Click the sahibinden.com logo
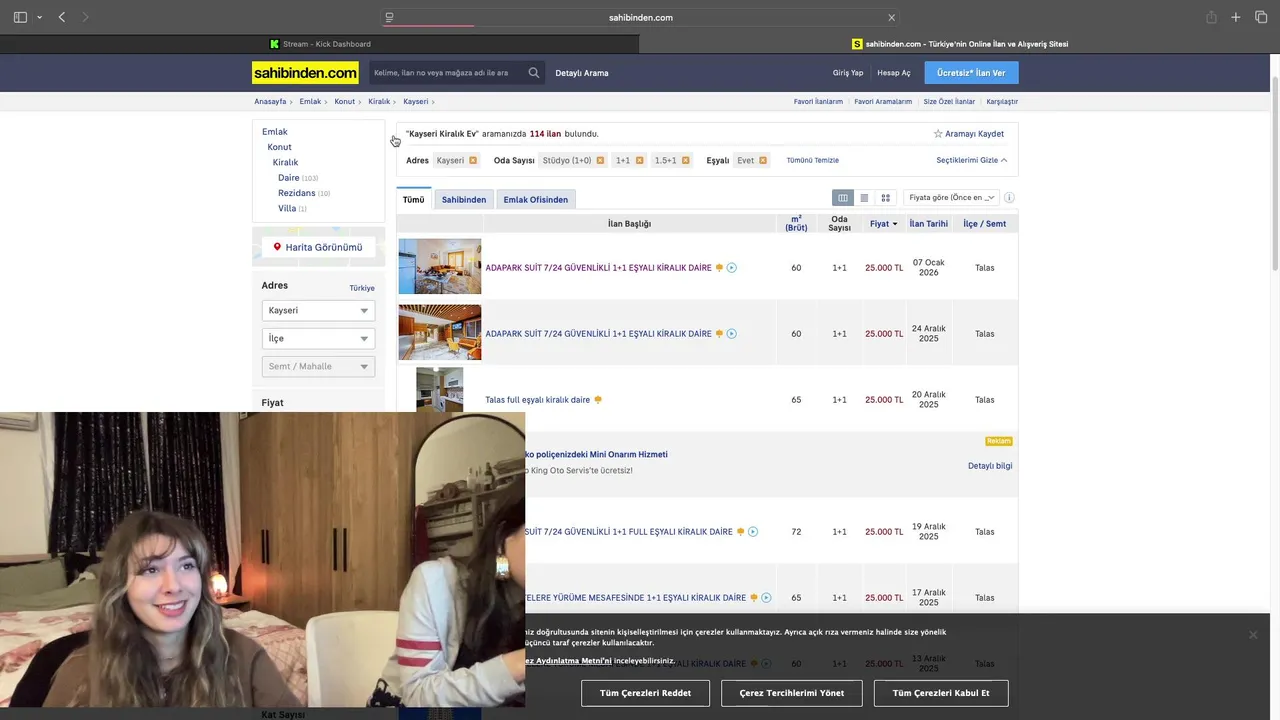This screenshot has height=720, width=1280. click(x=305, y=73)
